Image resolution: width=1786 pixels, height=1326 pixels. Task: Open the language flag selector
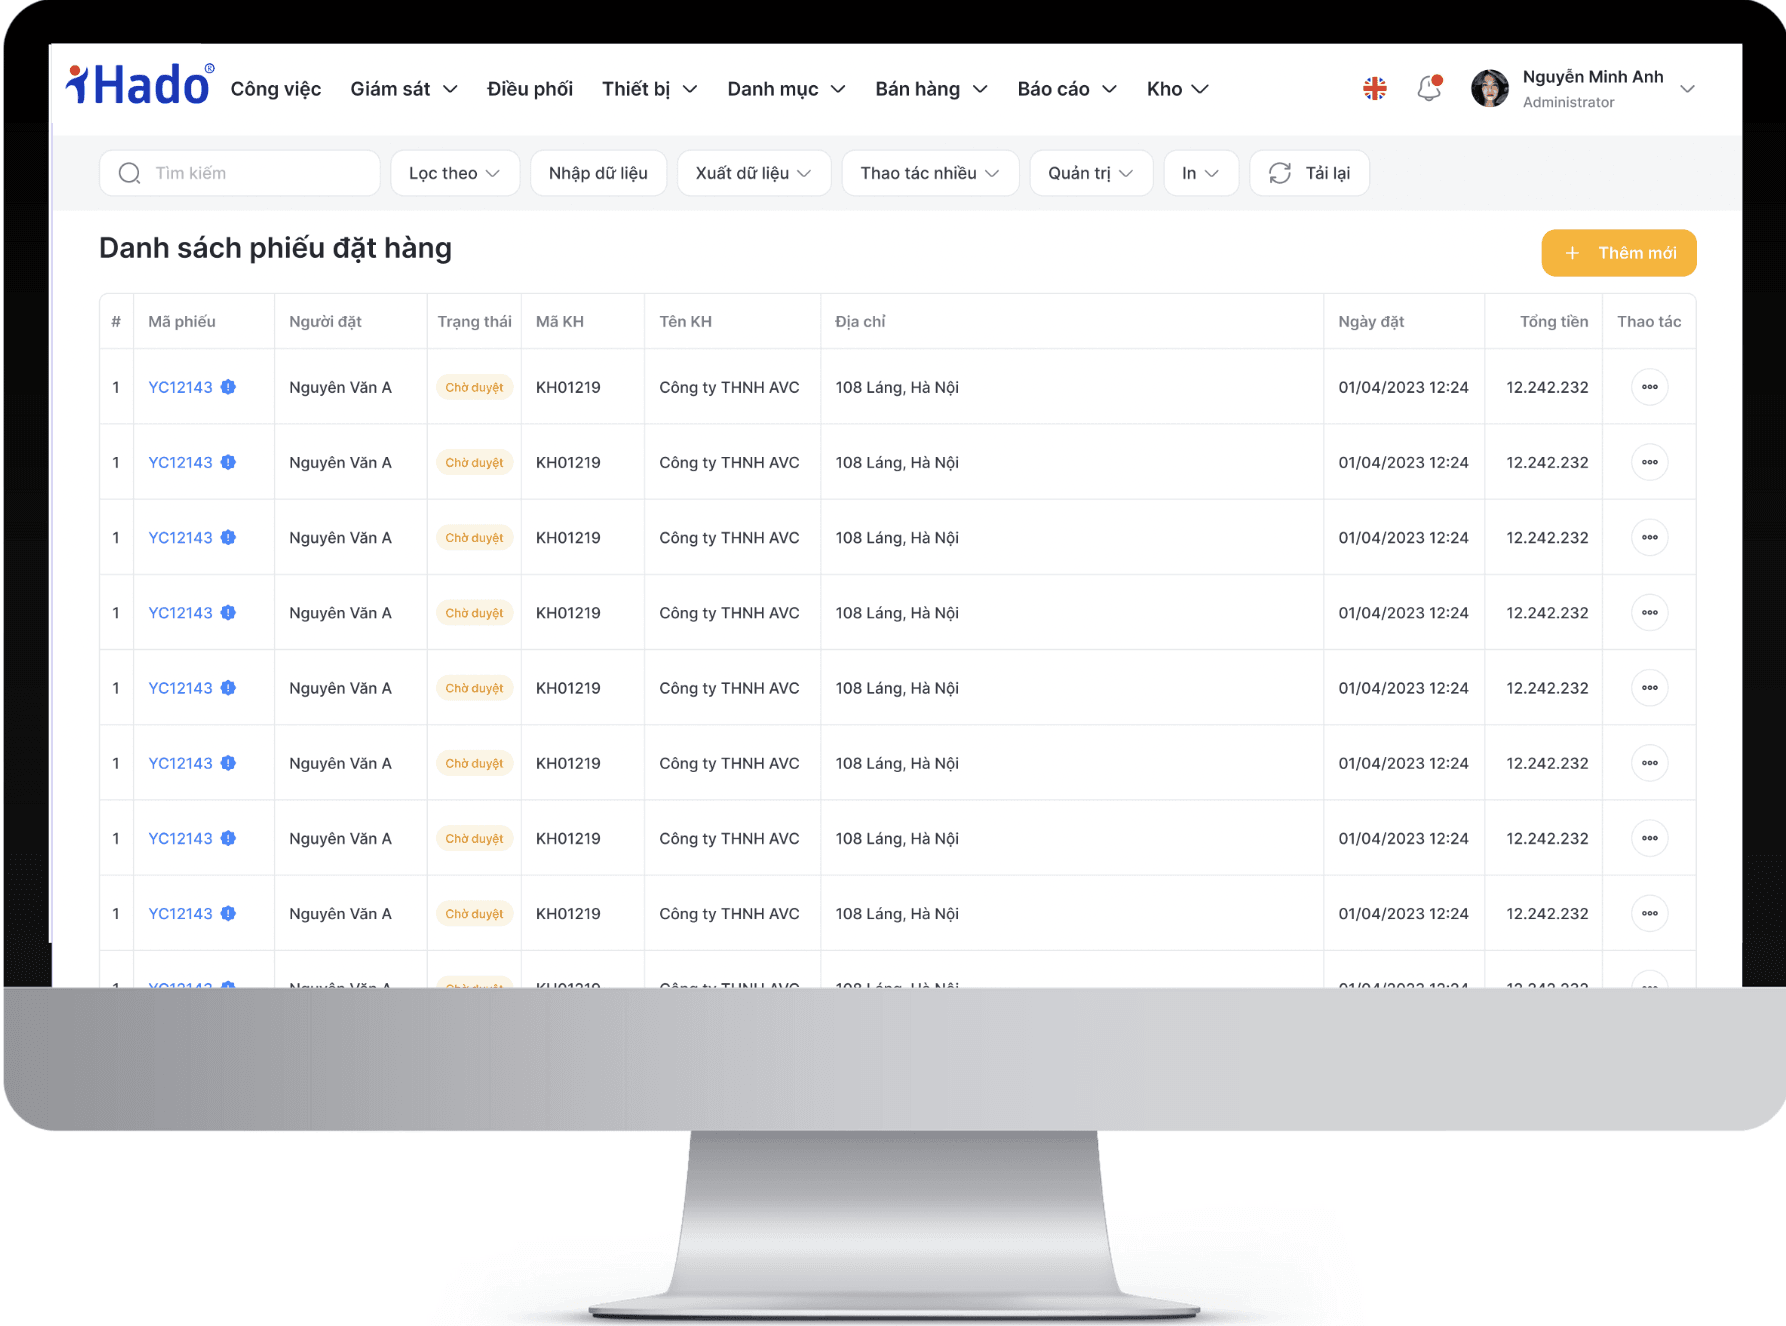pos(1375,89)
